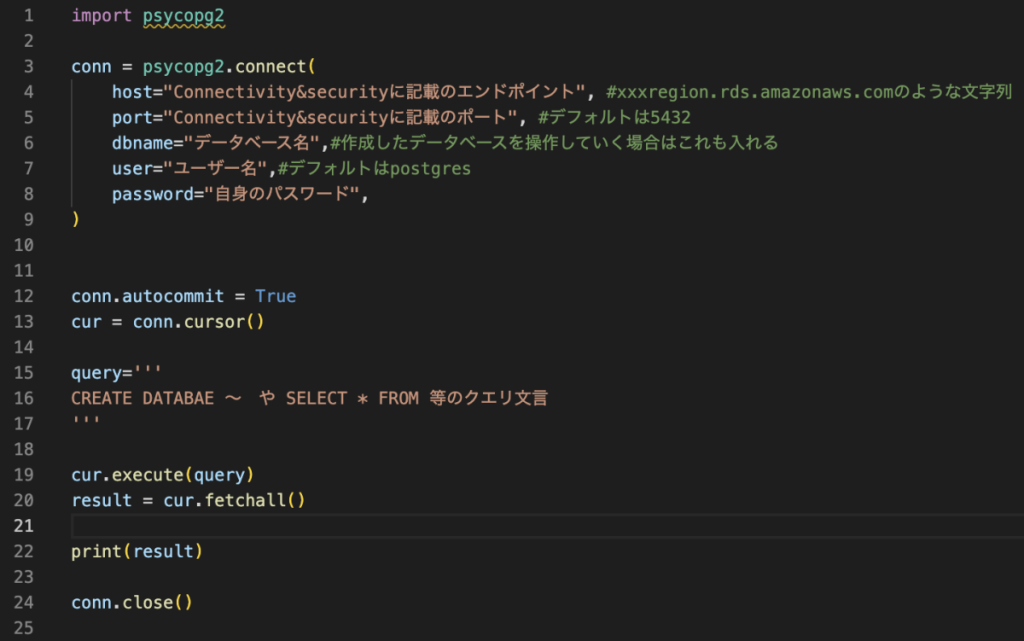Click the "dbname=" parameter name

pos(148,143)
